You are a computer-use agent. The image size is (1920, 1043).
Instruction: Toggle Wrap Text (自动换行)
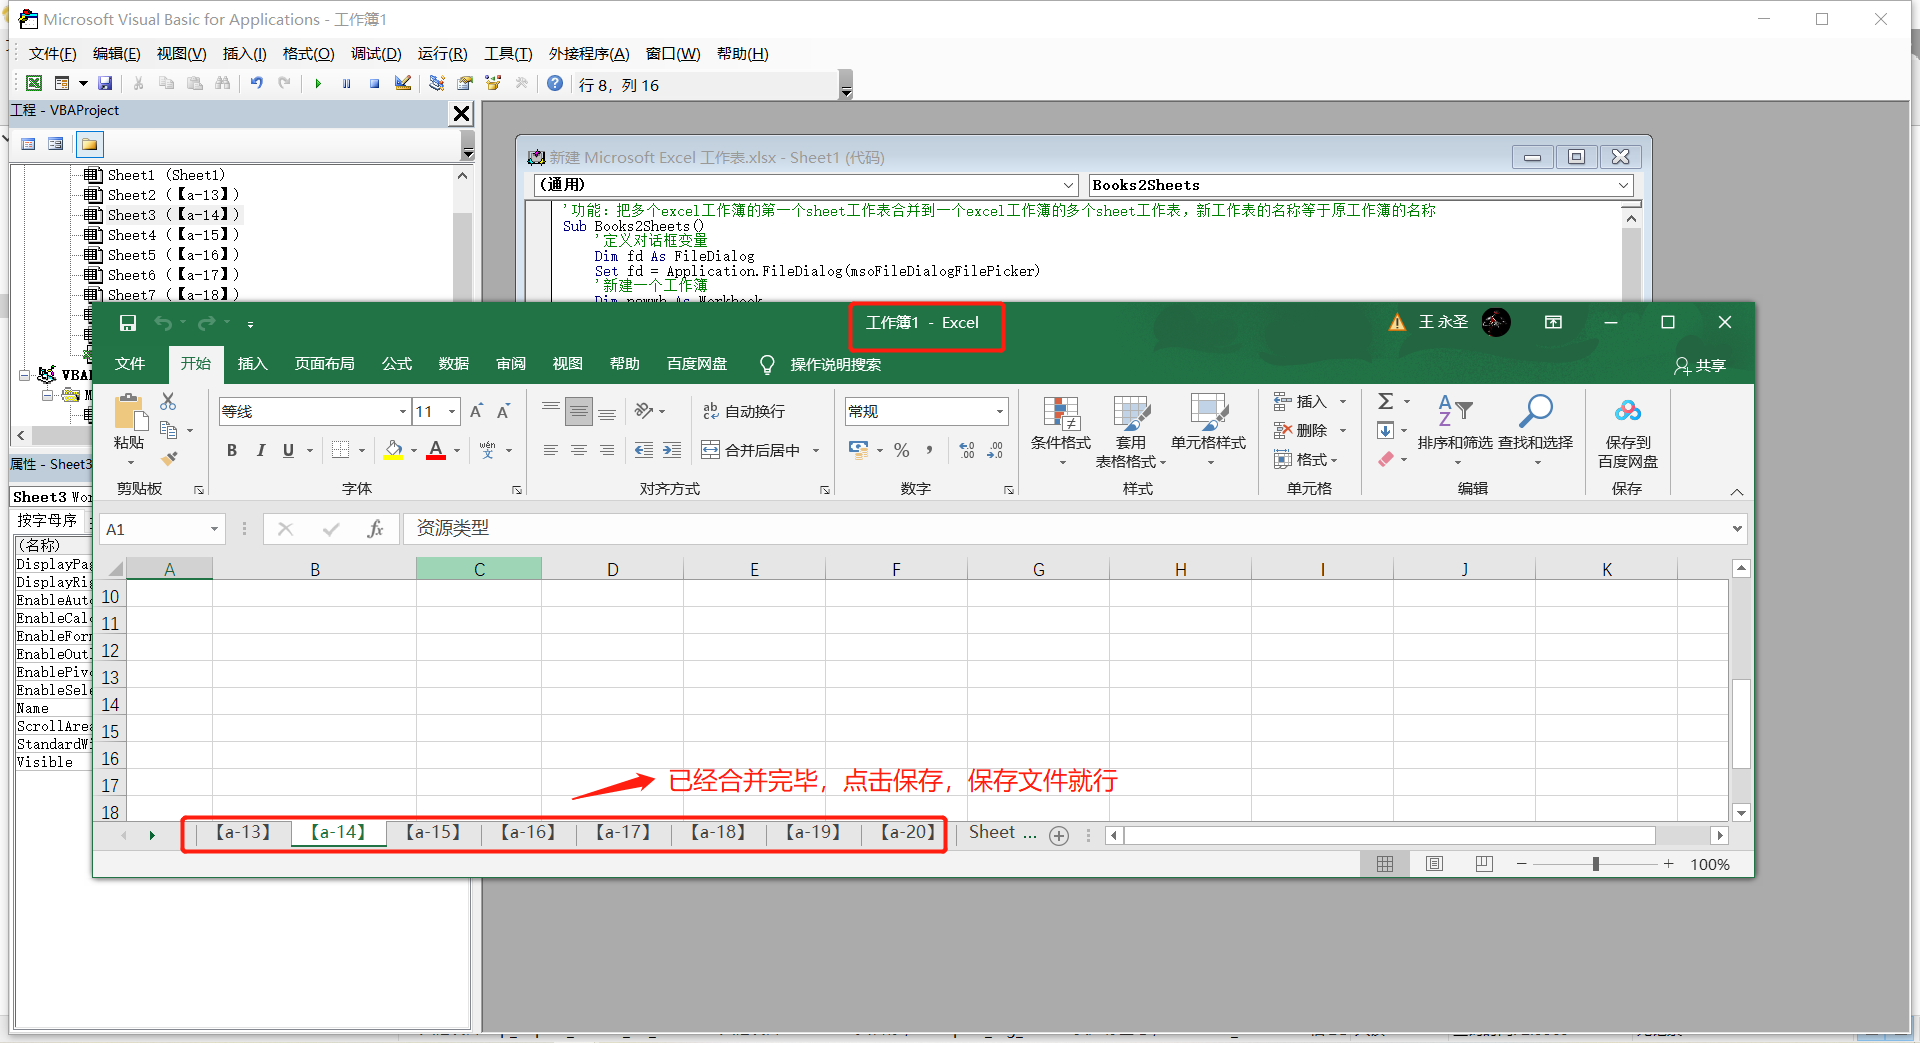[x=744, y=411]
